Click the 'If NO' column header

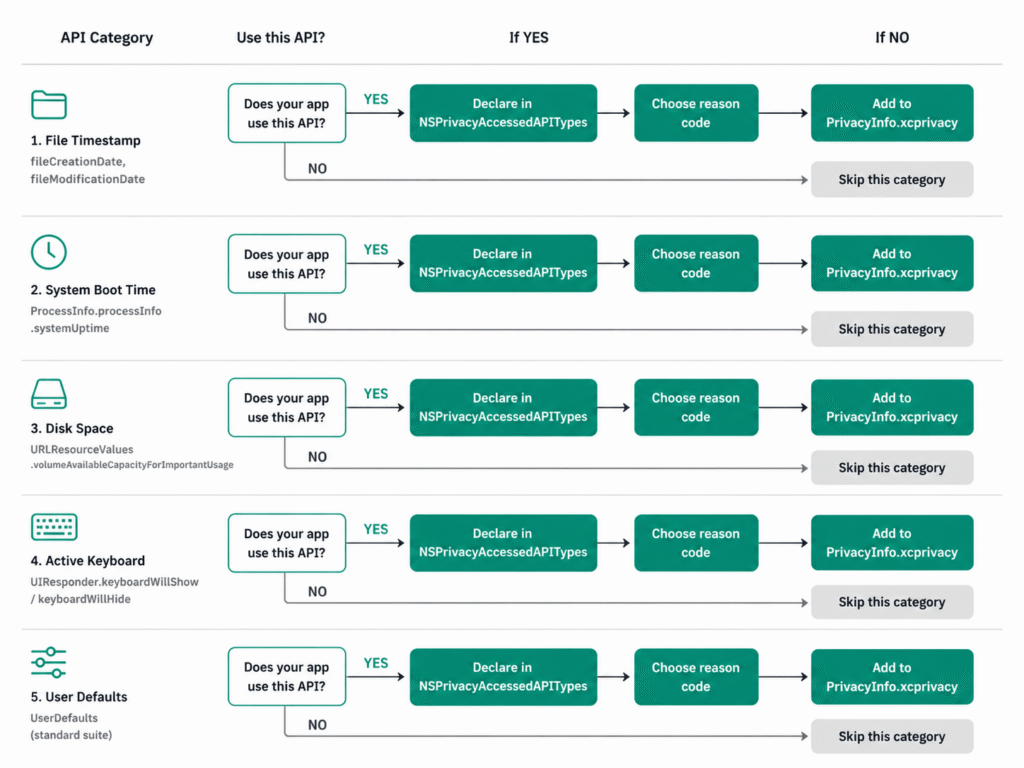pos(892,38)
